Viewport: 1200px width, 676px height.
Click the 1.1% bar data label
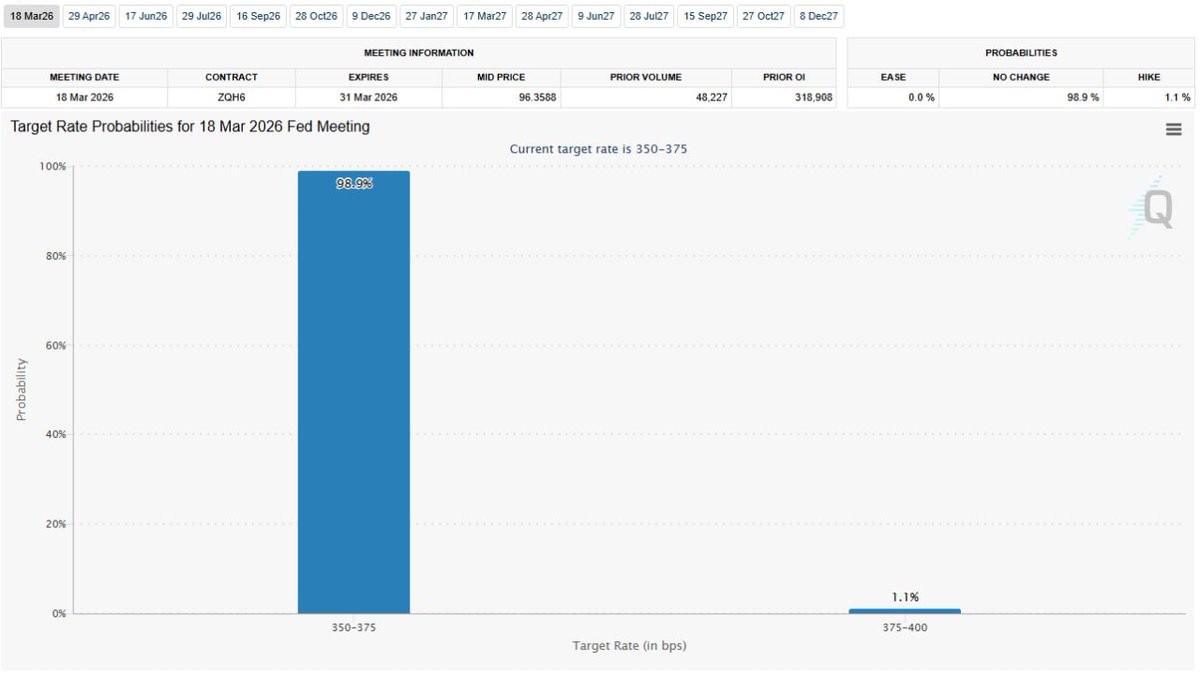[905, 597]
